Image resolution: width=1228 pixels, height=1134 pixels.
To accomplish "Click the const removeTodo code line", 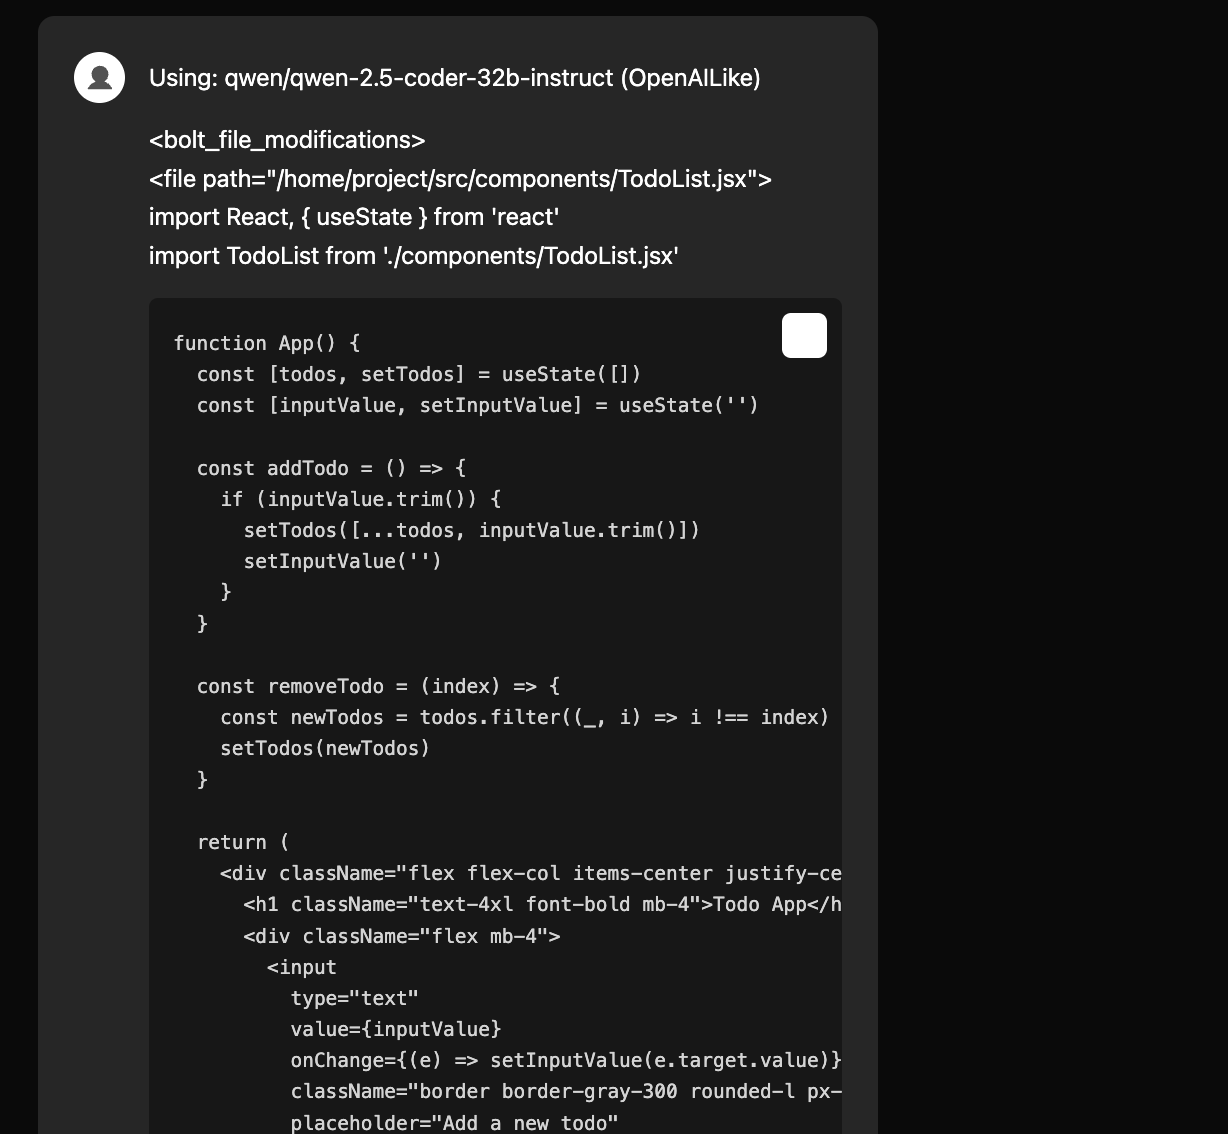I will (378, 686).
